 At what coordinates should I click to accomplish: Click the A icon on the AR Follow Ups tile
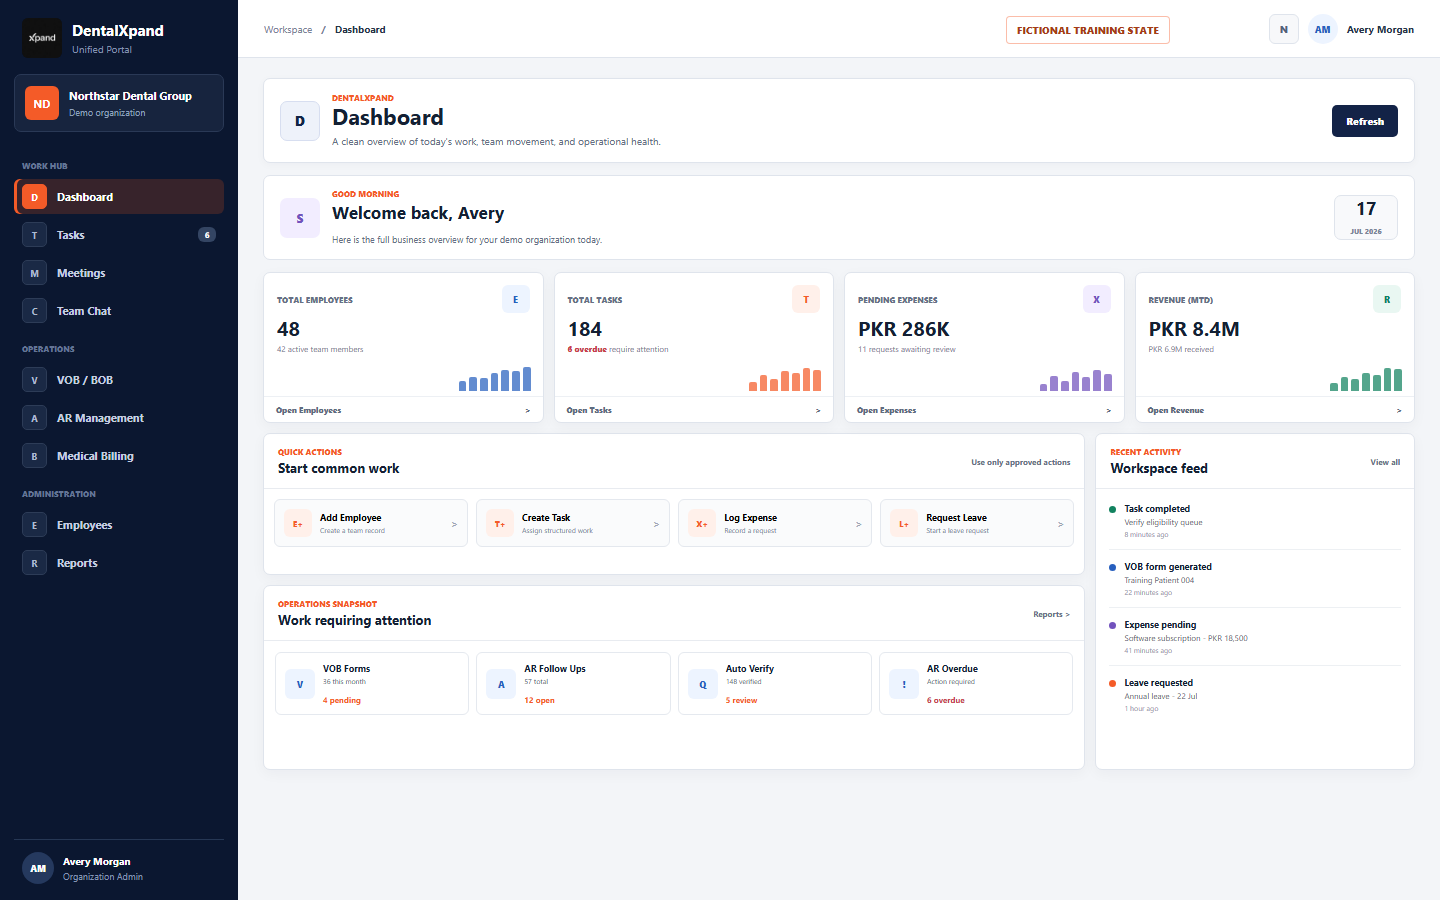point(502,684)
